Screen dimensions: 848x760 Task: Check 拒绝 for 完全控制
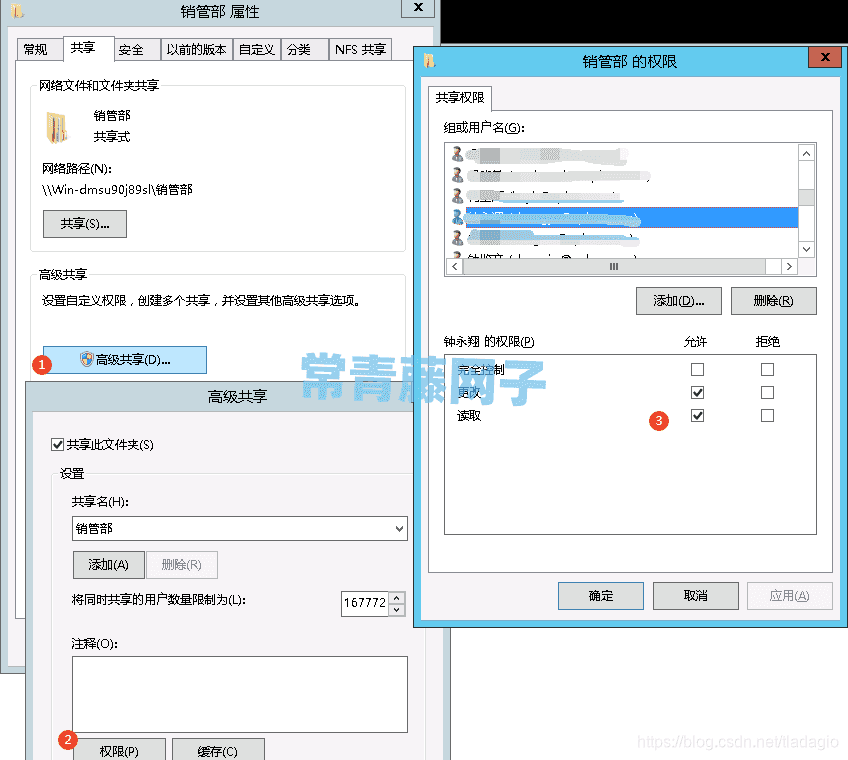tap(767, 369)
